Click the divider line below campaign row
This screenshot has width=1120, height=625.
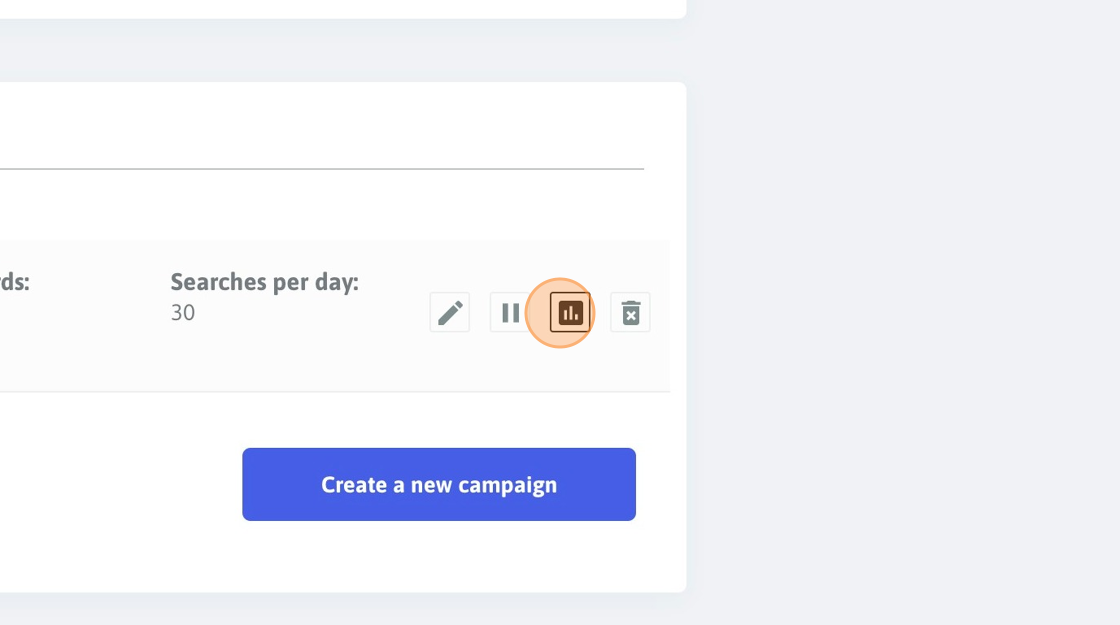pos(335,391)
